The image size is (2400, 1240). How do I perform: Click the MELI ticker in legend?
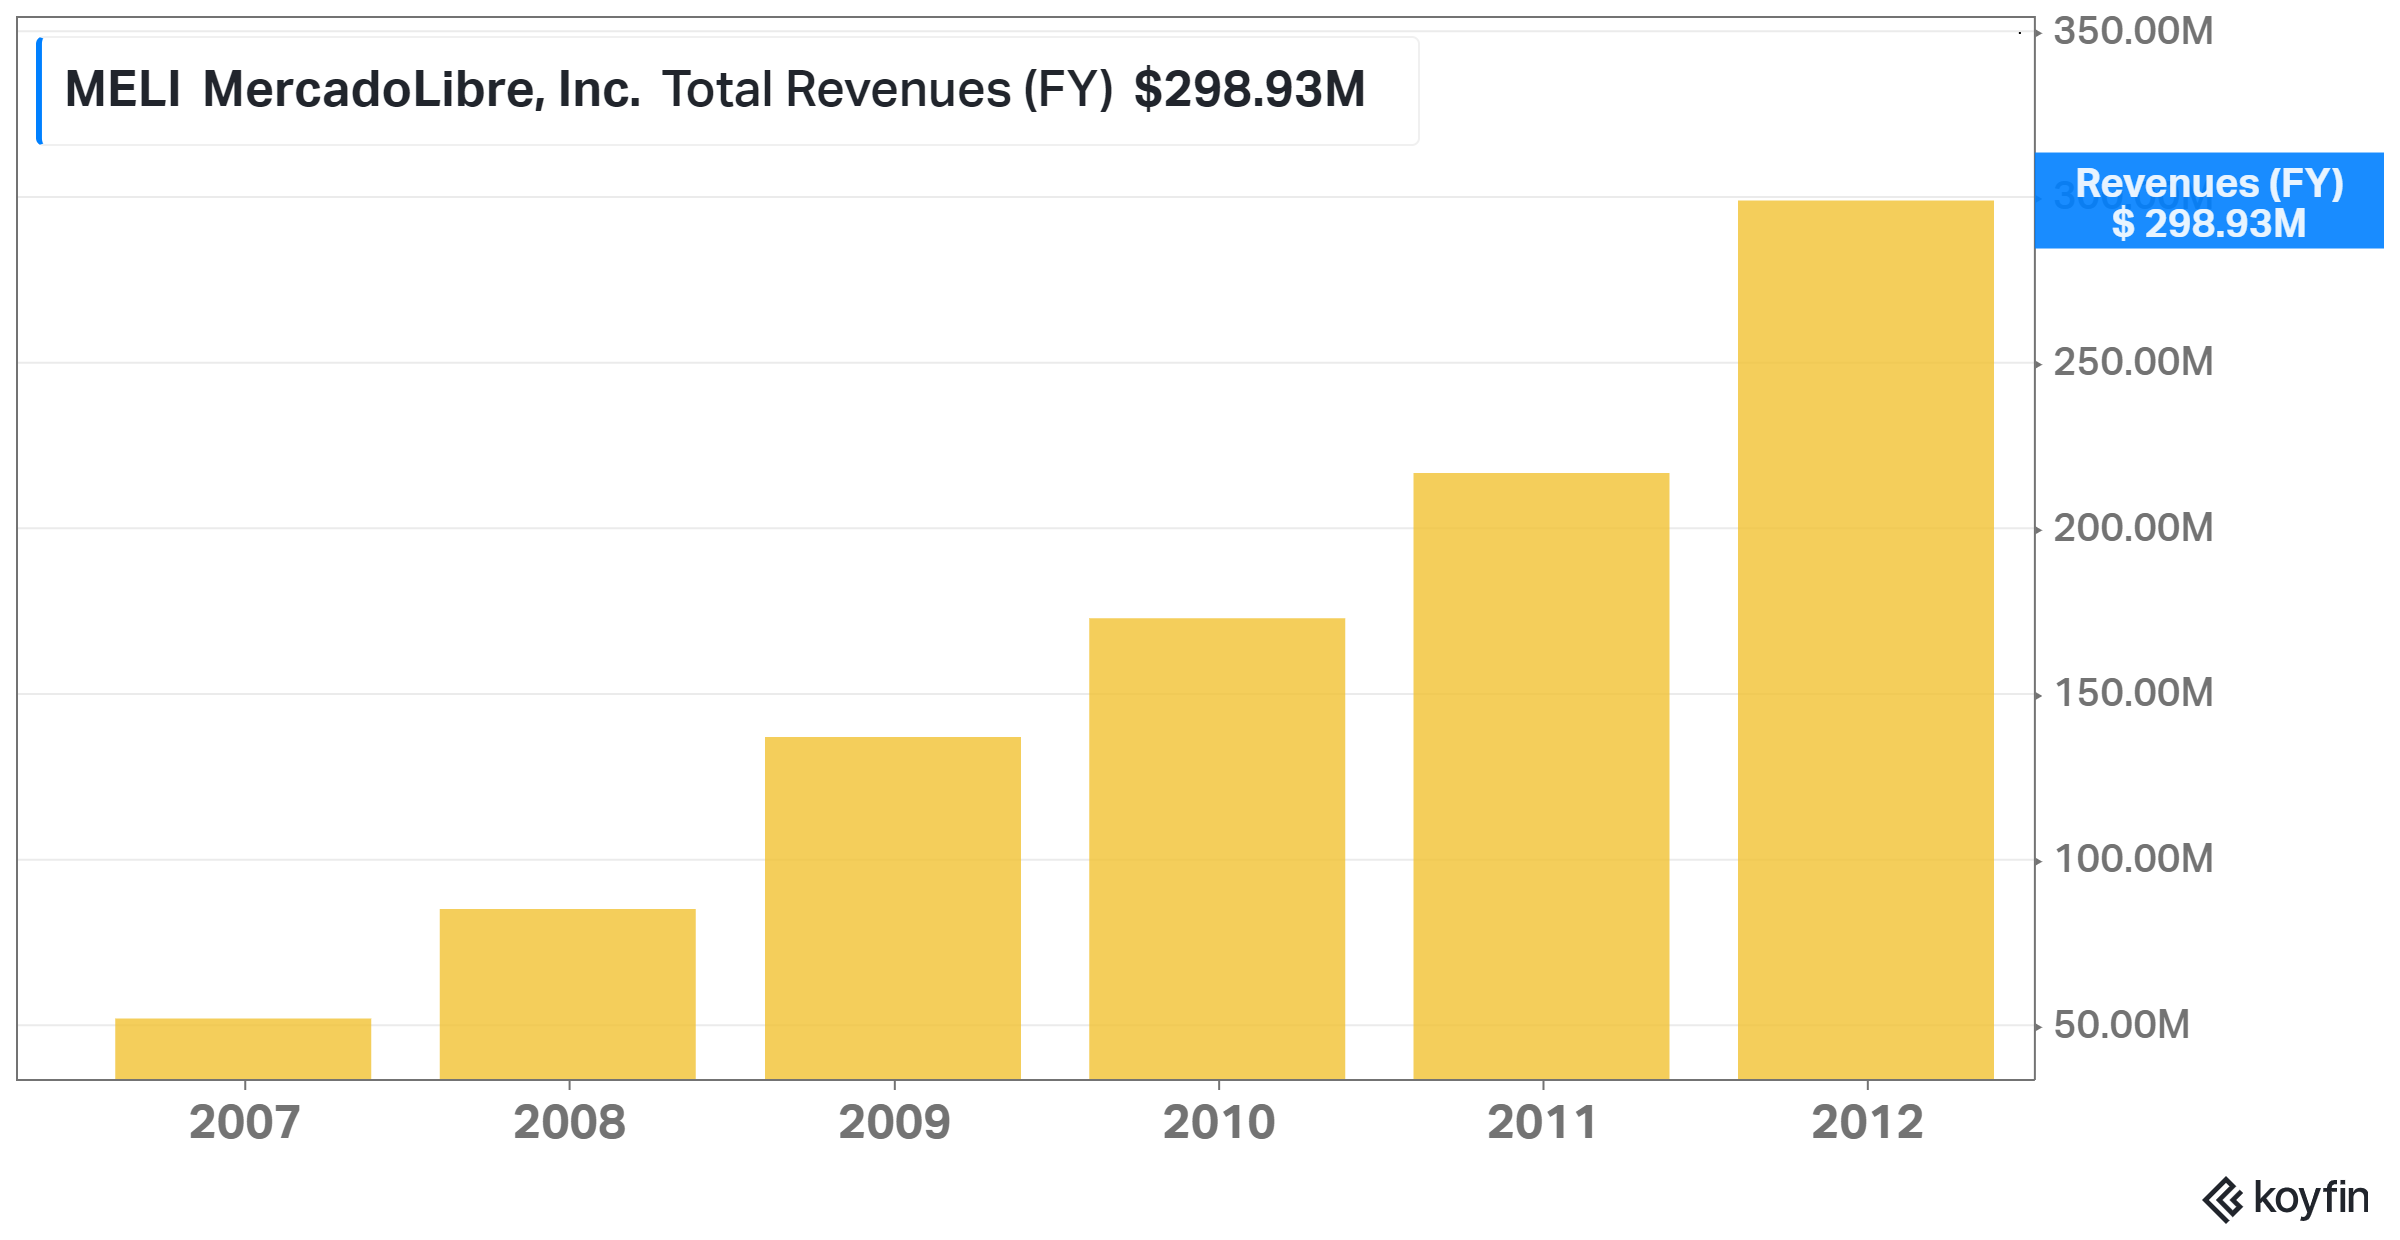point(123,90)
